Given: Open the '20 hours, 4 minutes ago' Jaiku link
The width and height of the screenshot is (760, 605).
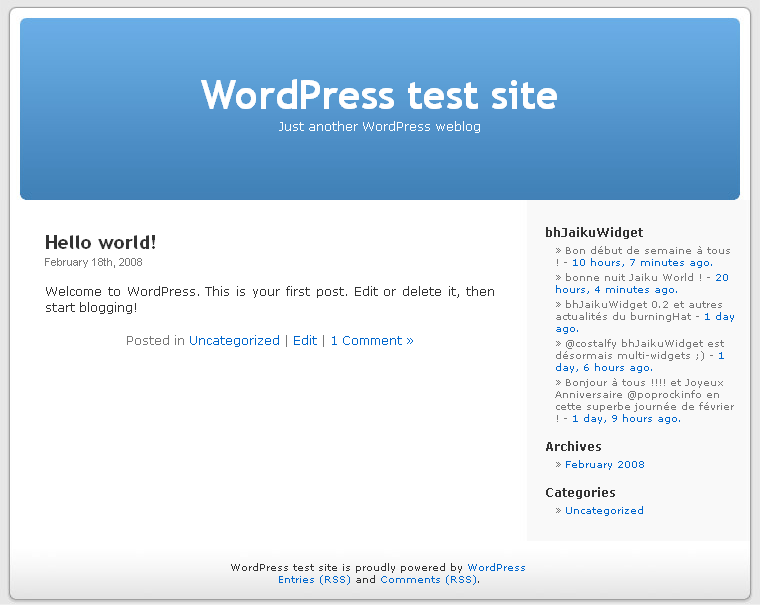Looking at the screenshot, I should click(642, 283).
